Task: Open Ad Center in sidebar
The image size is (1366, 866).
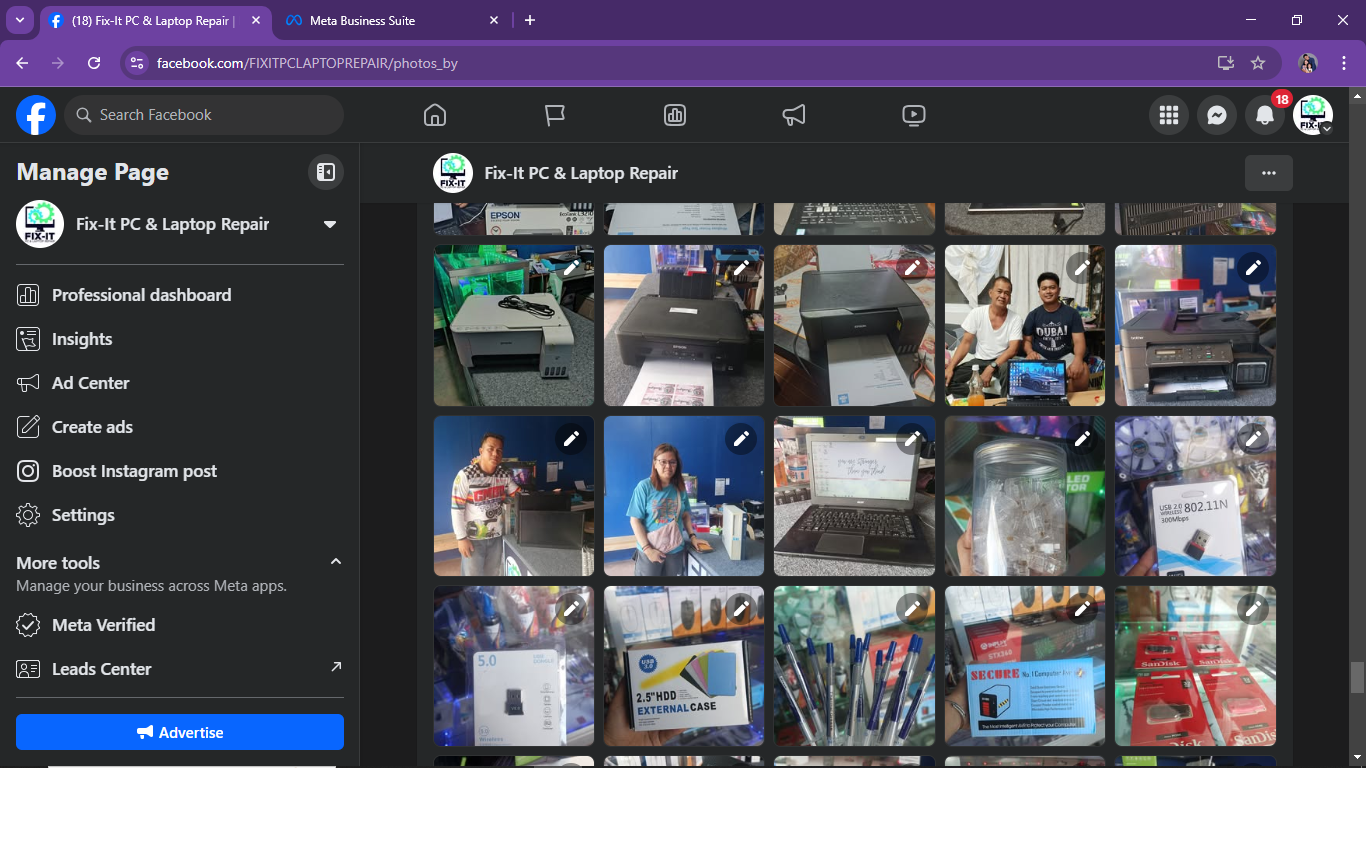Action: (x=180, y=383)
